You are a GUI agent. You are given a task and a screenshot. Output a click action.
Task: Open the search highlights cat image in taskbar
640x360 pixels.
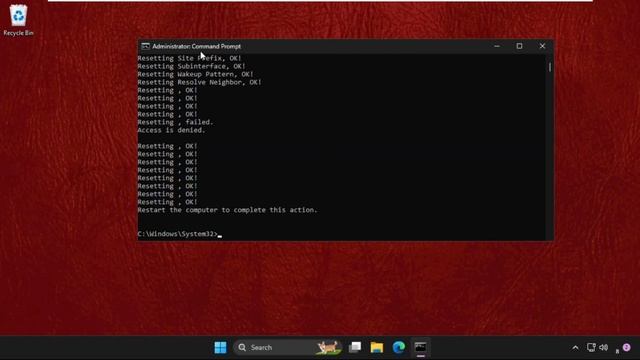point(328,347)
